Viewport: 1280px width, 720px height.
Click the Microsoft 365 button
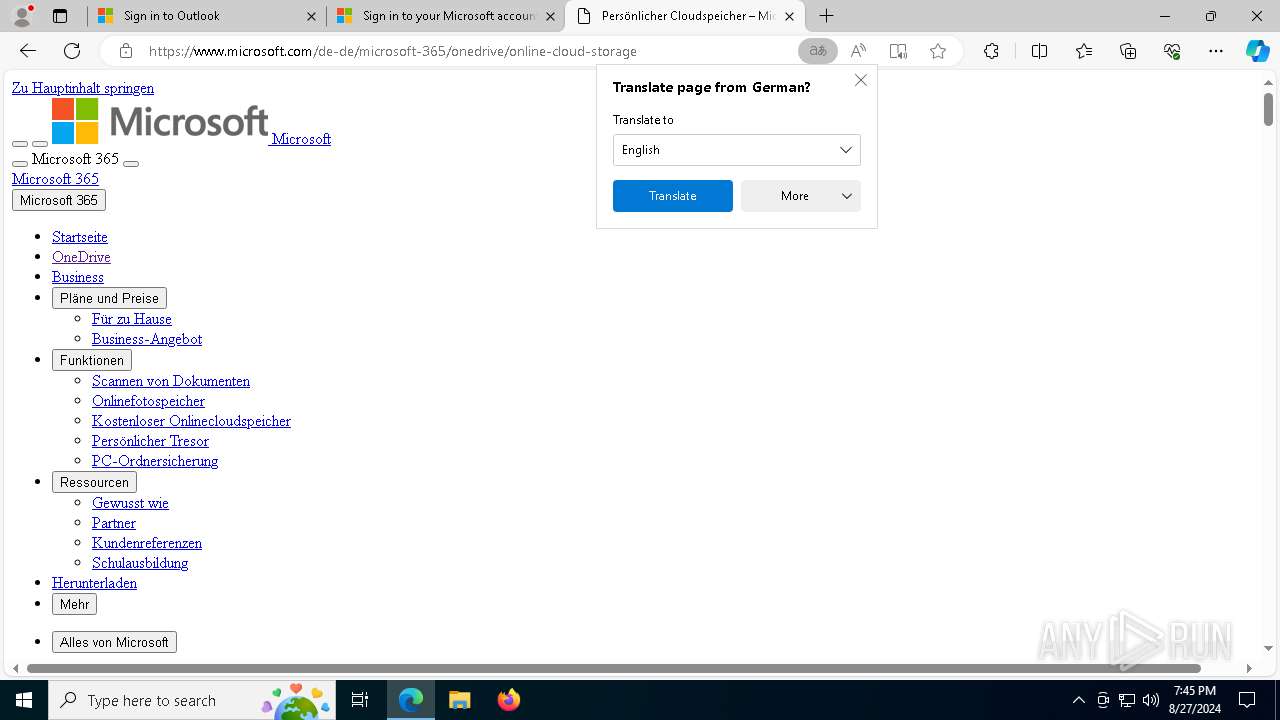click(x=59, y=200)
